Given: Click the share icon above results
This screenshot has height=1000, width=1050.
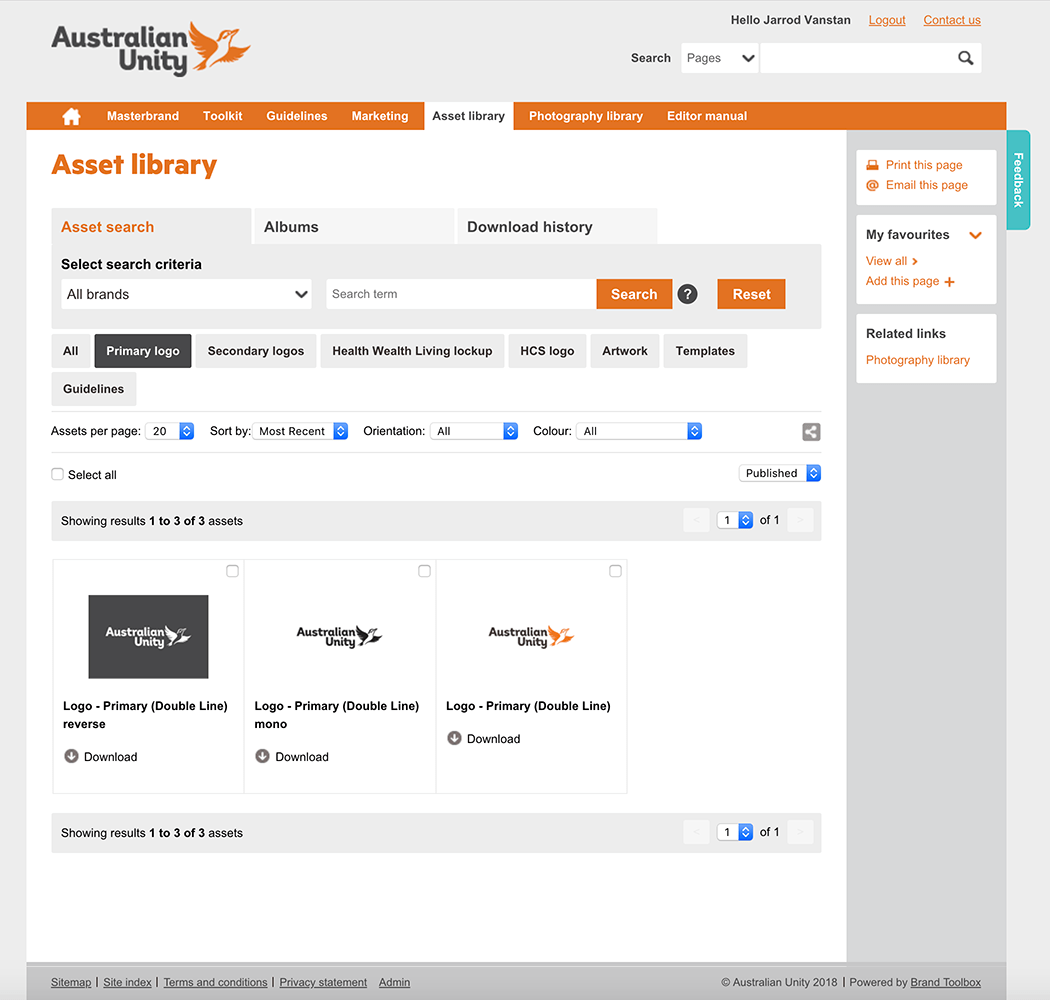Looking at the screenshot, I should tap(811, 432).
